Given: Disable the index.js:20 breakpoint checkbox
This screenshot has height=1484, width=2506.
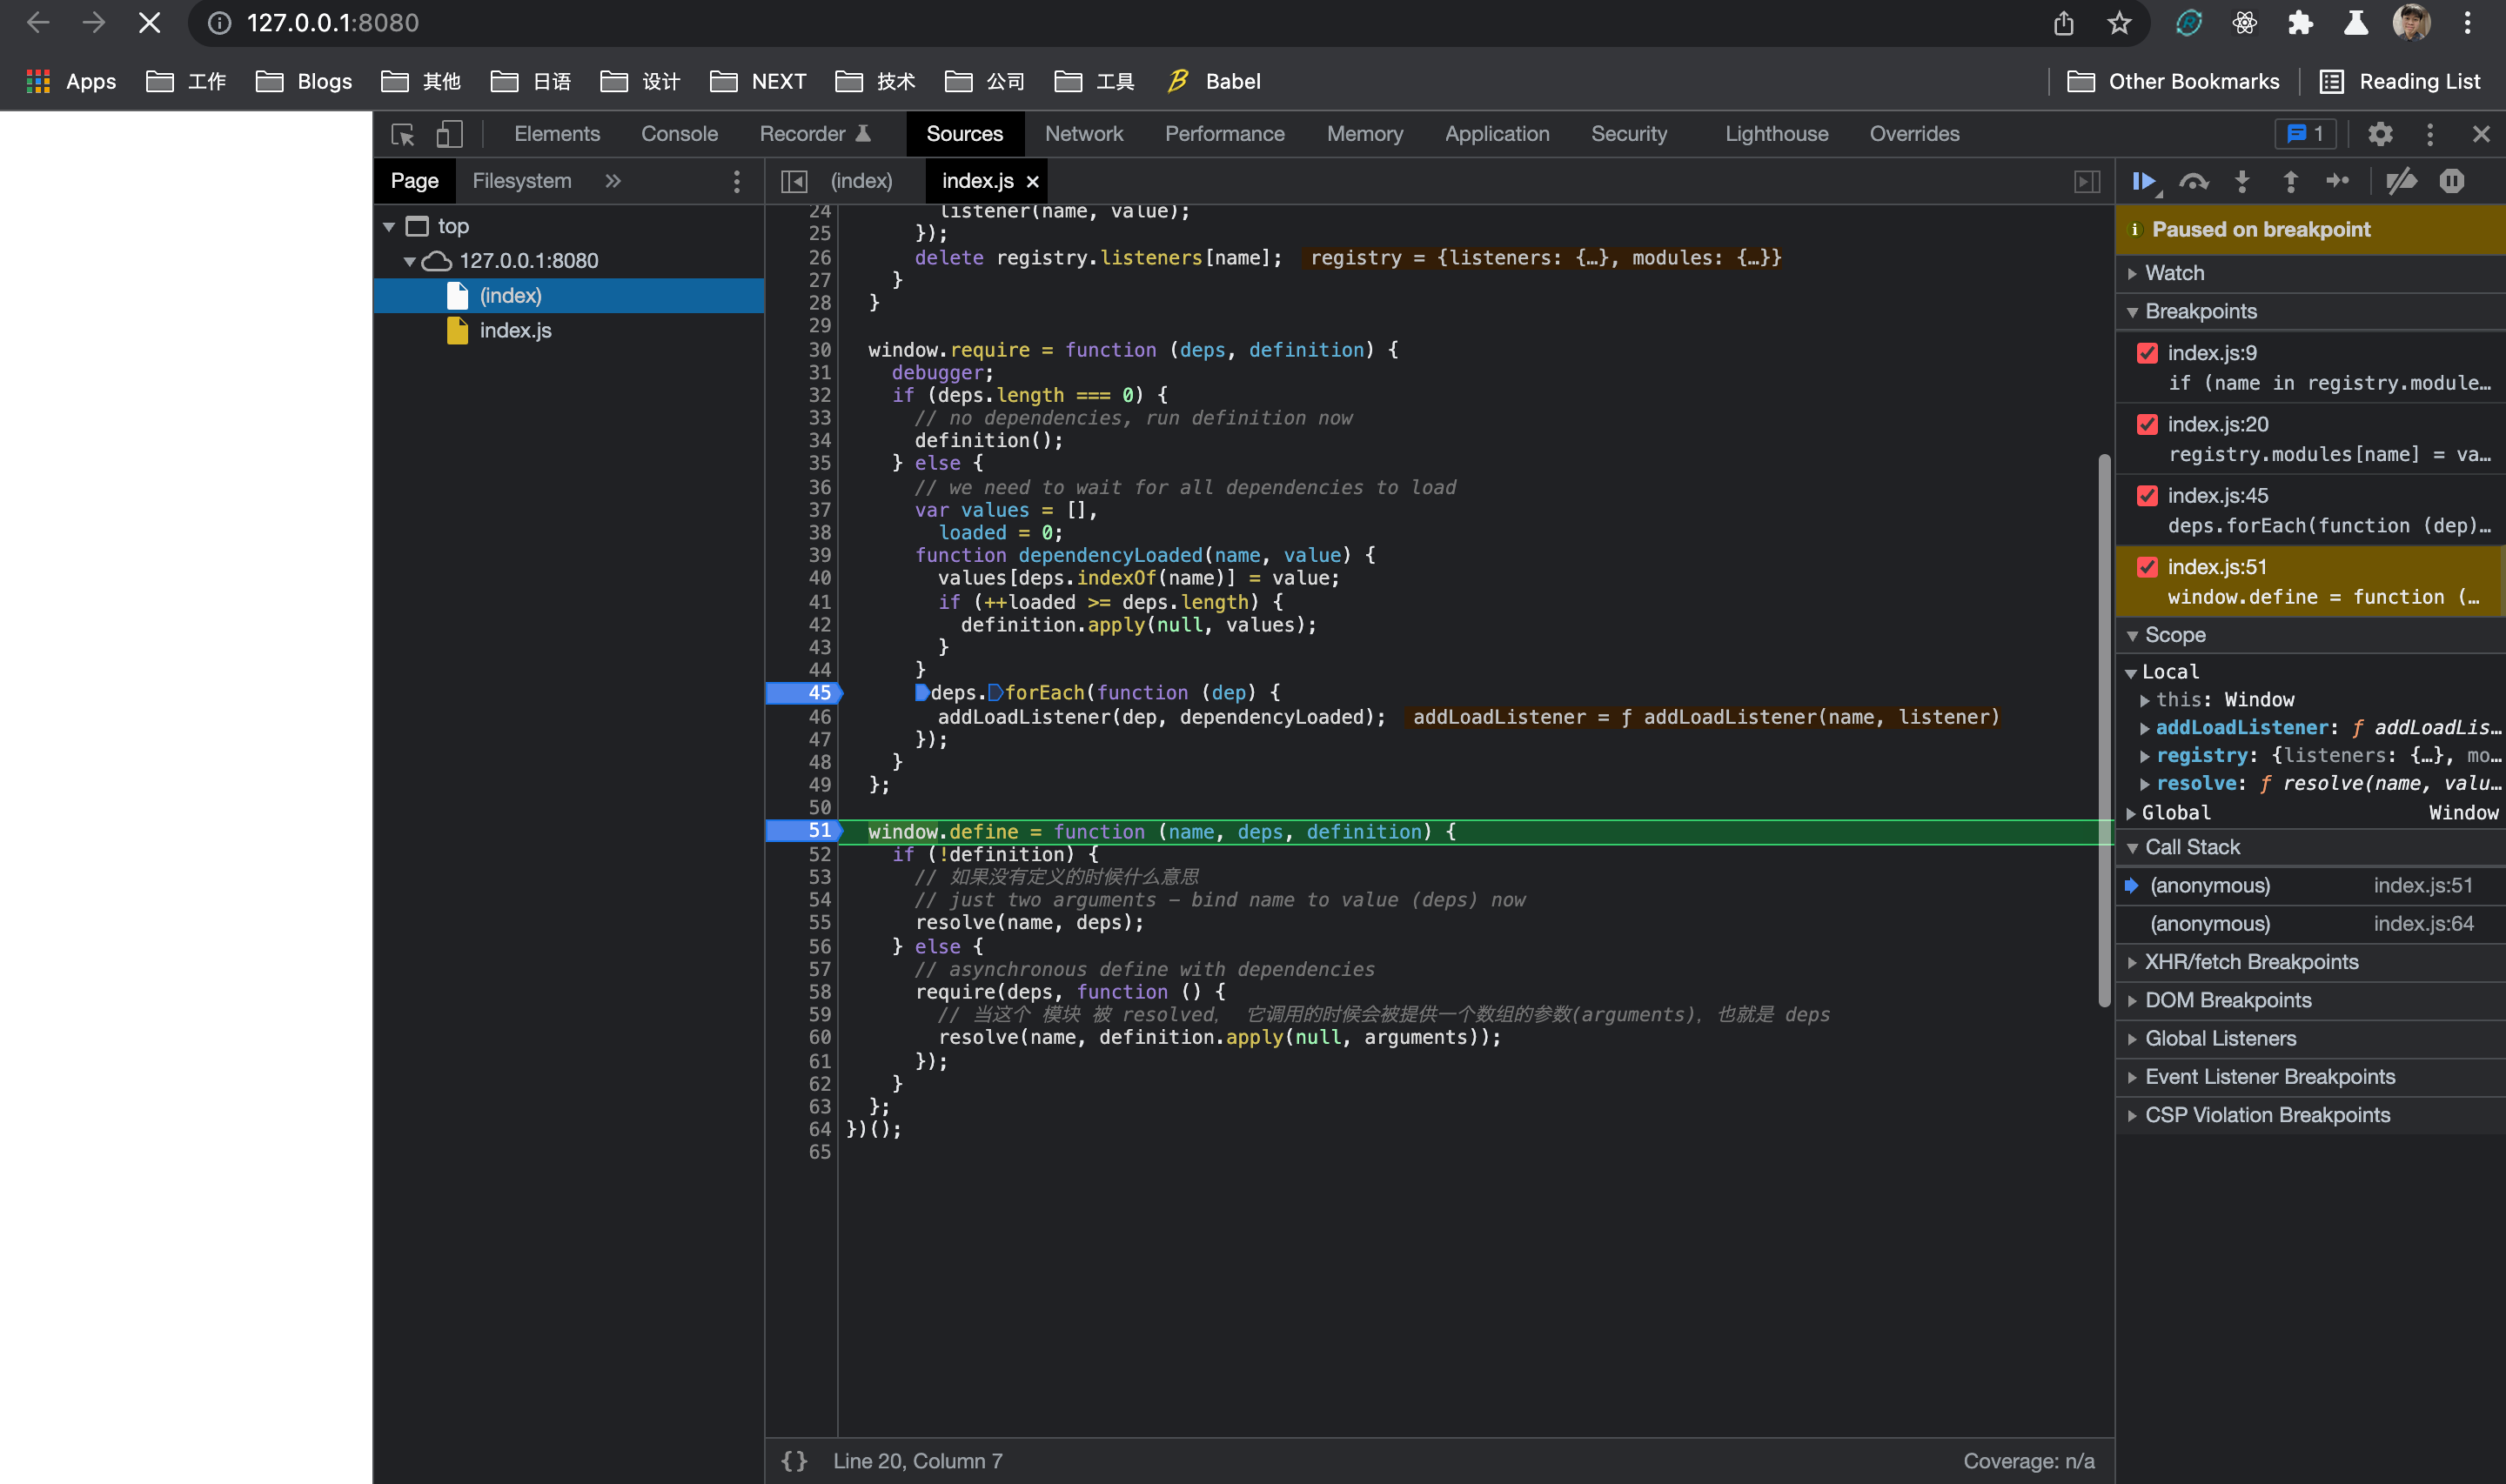Looking at the screenshot, I should pyautogui.click(x=2147, y=424).
